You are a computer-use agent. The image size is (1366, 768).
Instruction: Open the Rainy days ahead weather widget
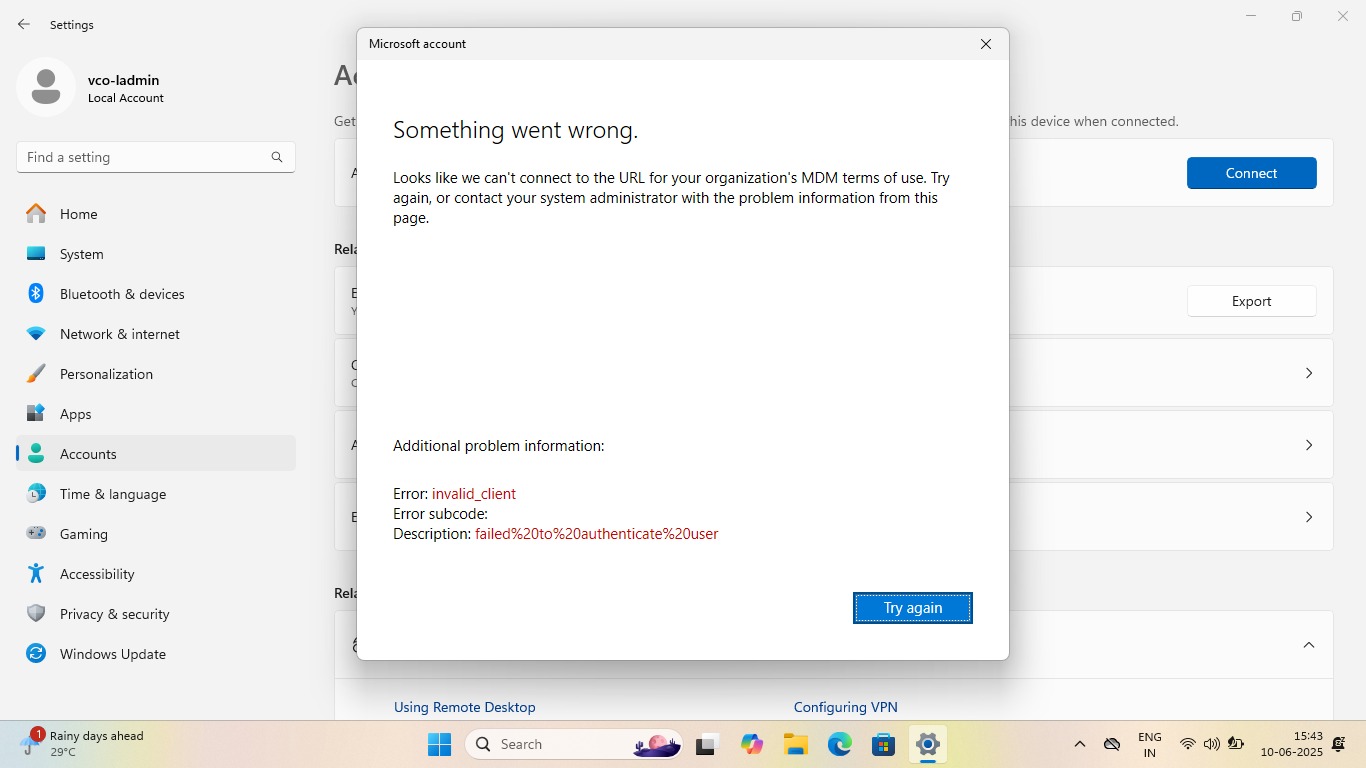pyautogui.click(x=84, y=744)
